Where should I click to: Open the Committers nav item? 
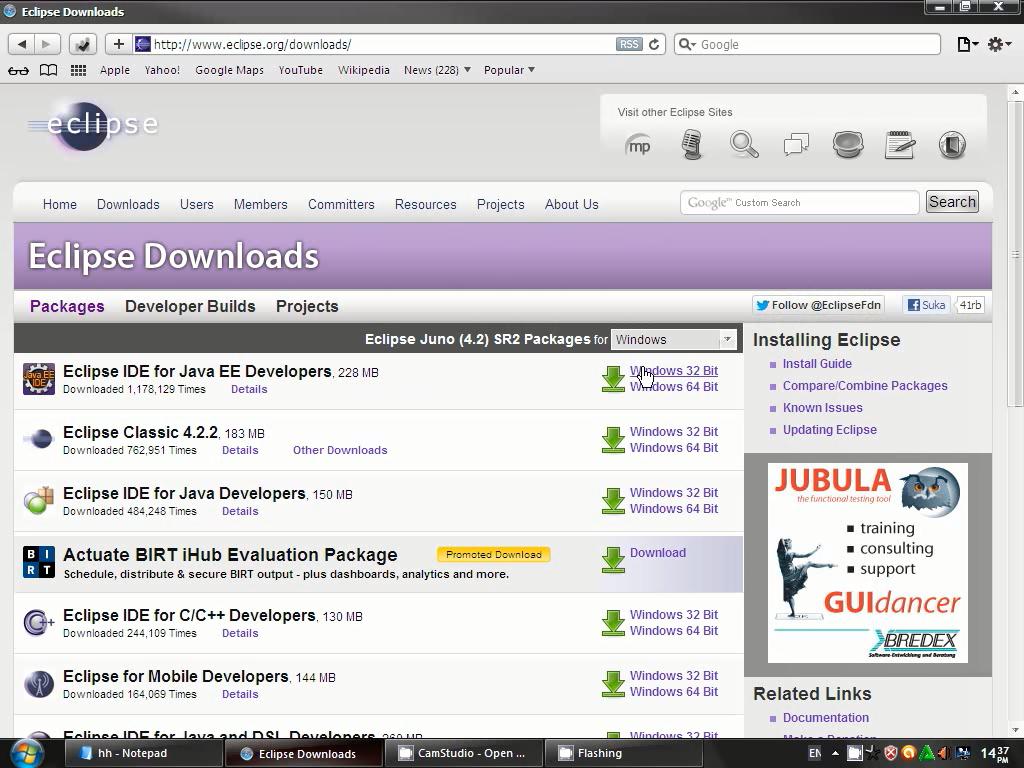point(341,204)
